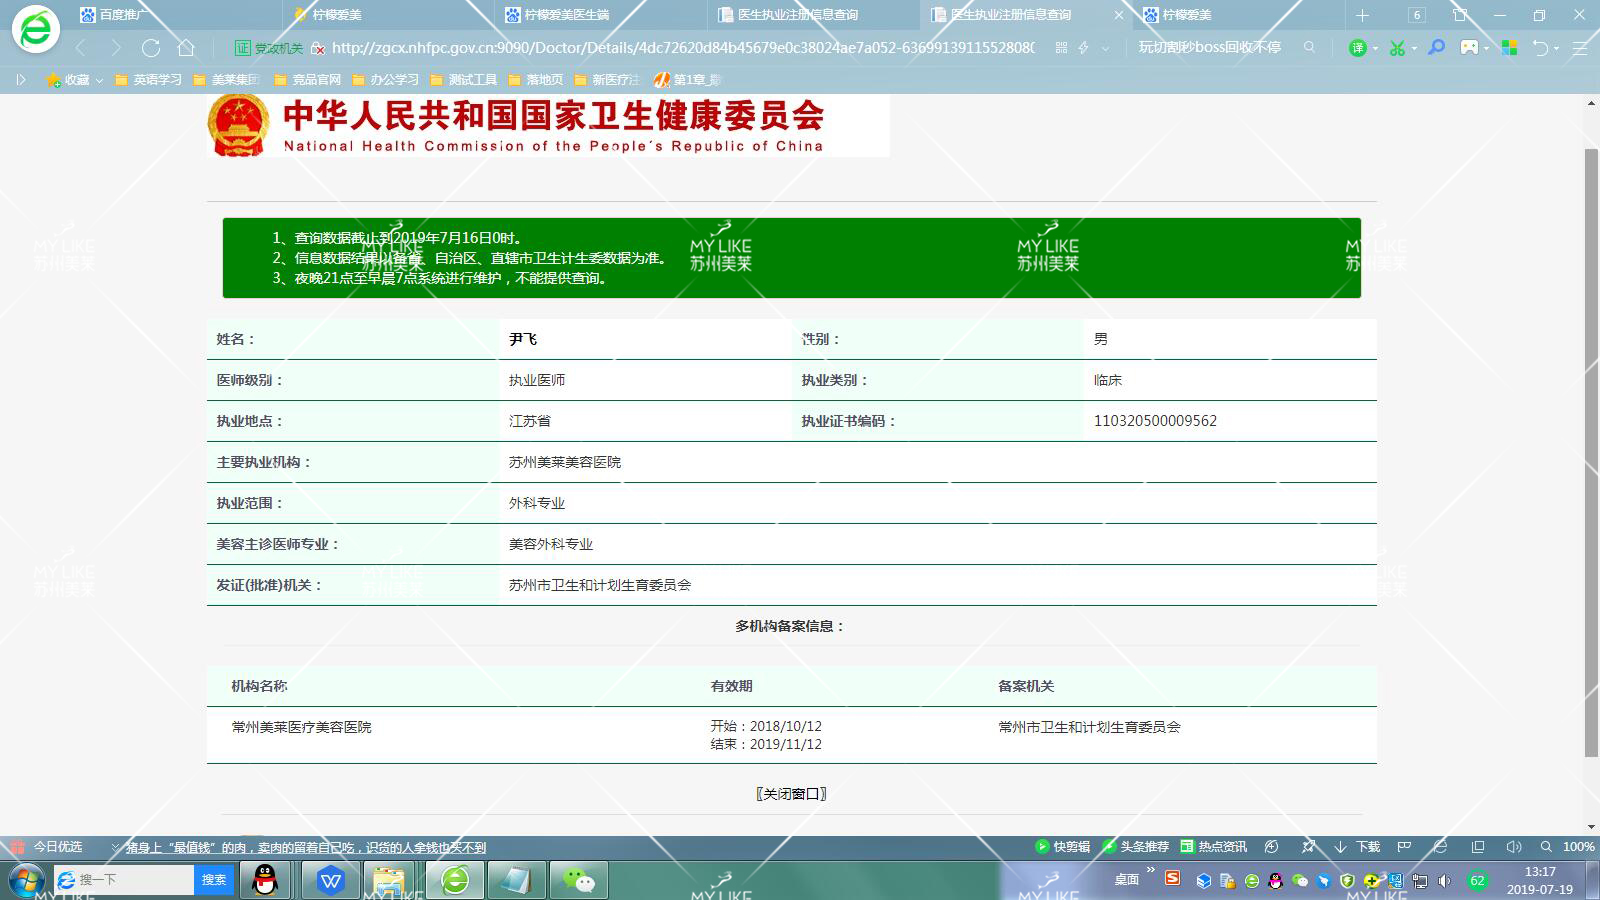Go to the browser home page icon
The width and height of the screenshot is (1600, 900).
pos(186,48)
